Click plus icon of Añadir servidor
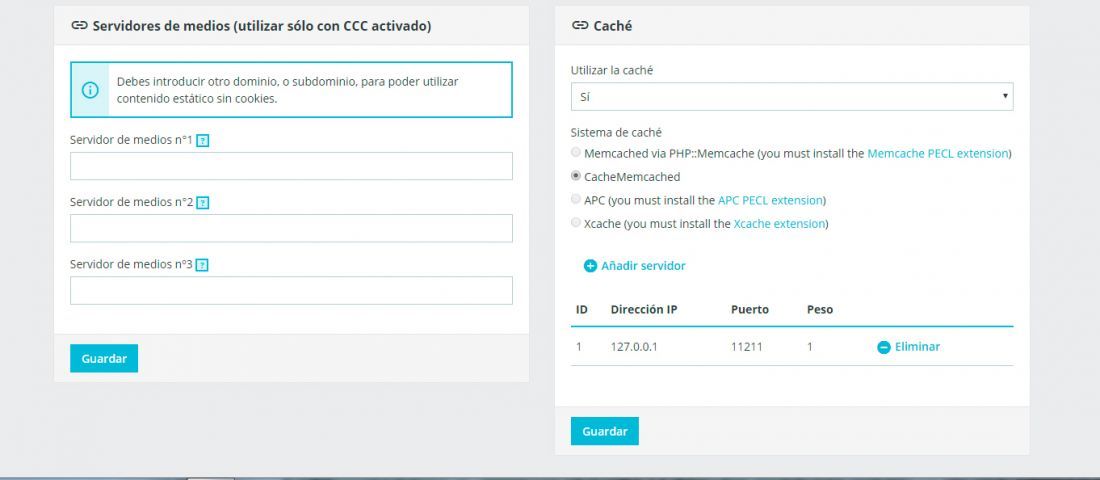This screenshot has width=1100, height=480. [x=591, y=266]
